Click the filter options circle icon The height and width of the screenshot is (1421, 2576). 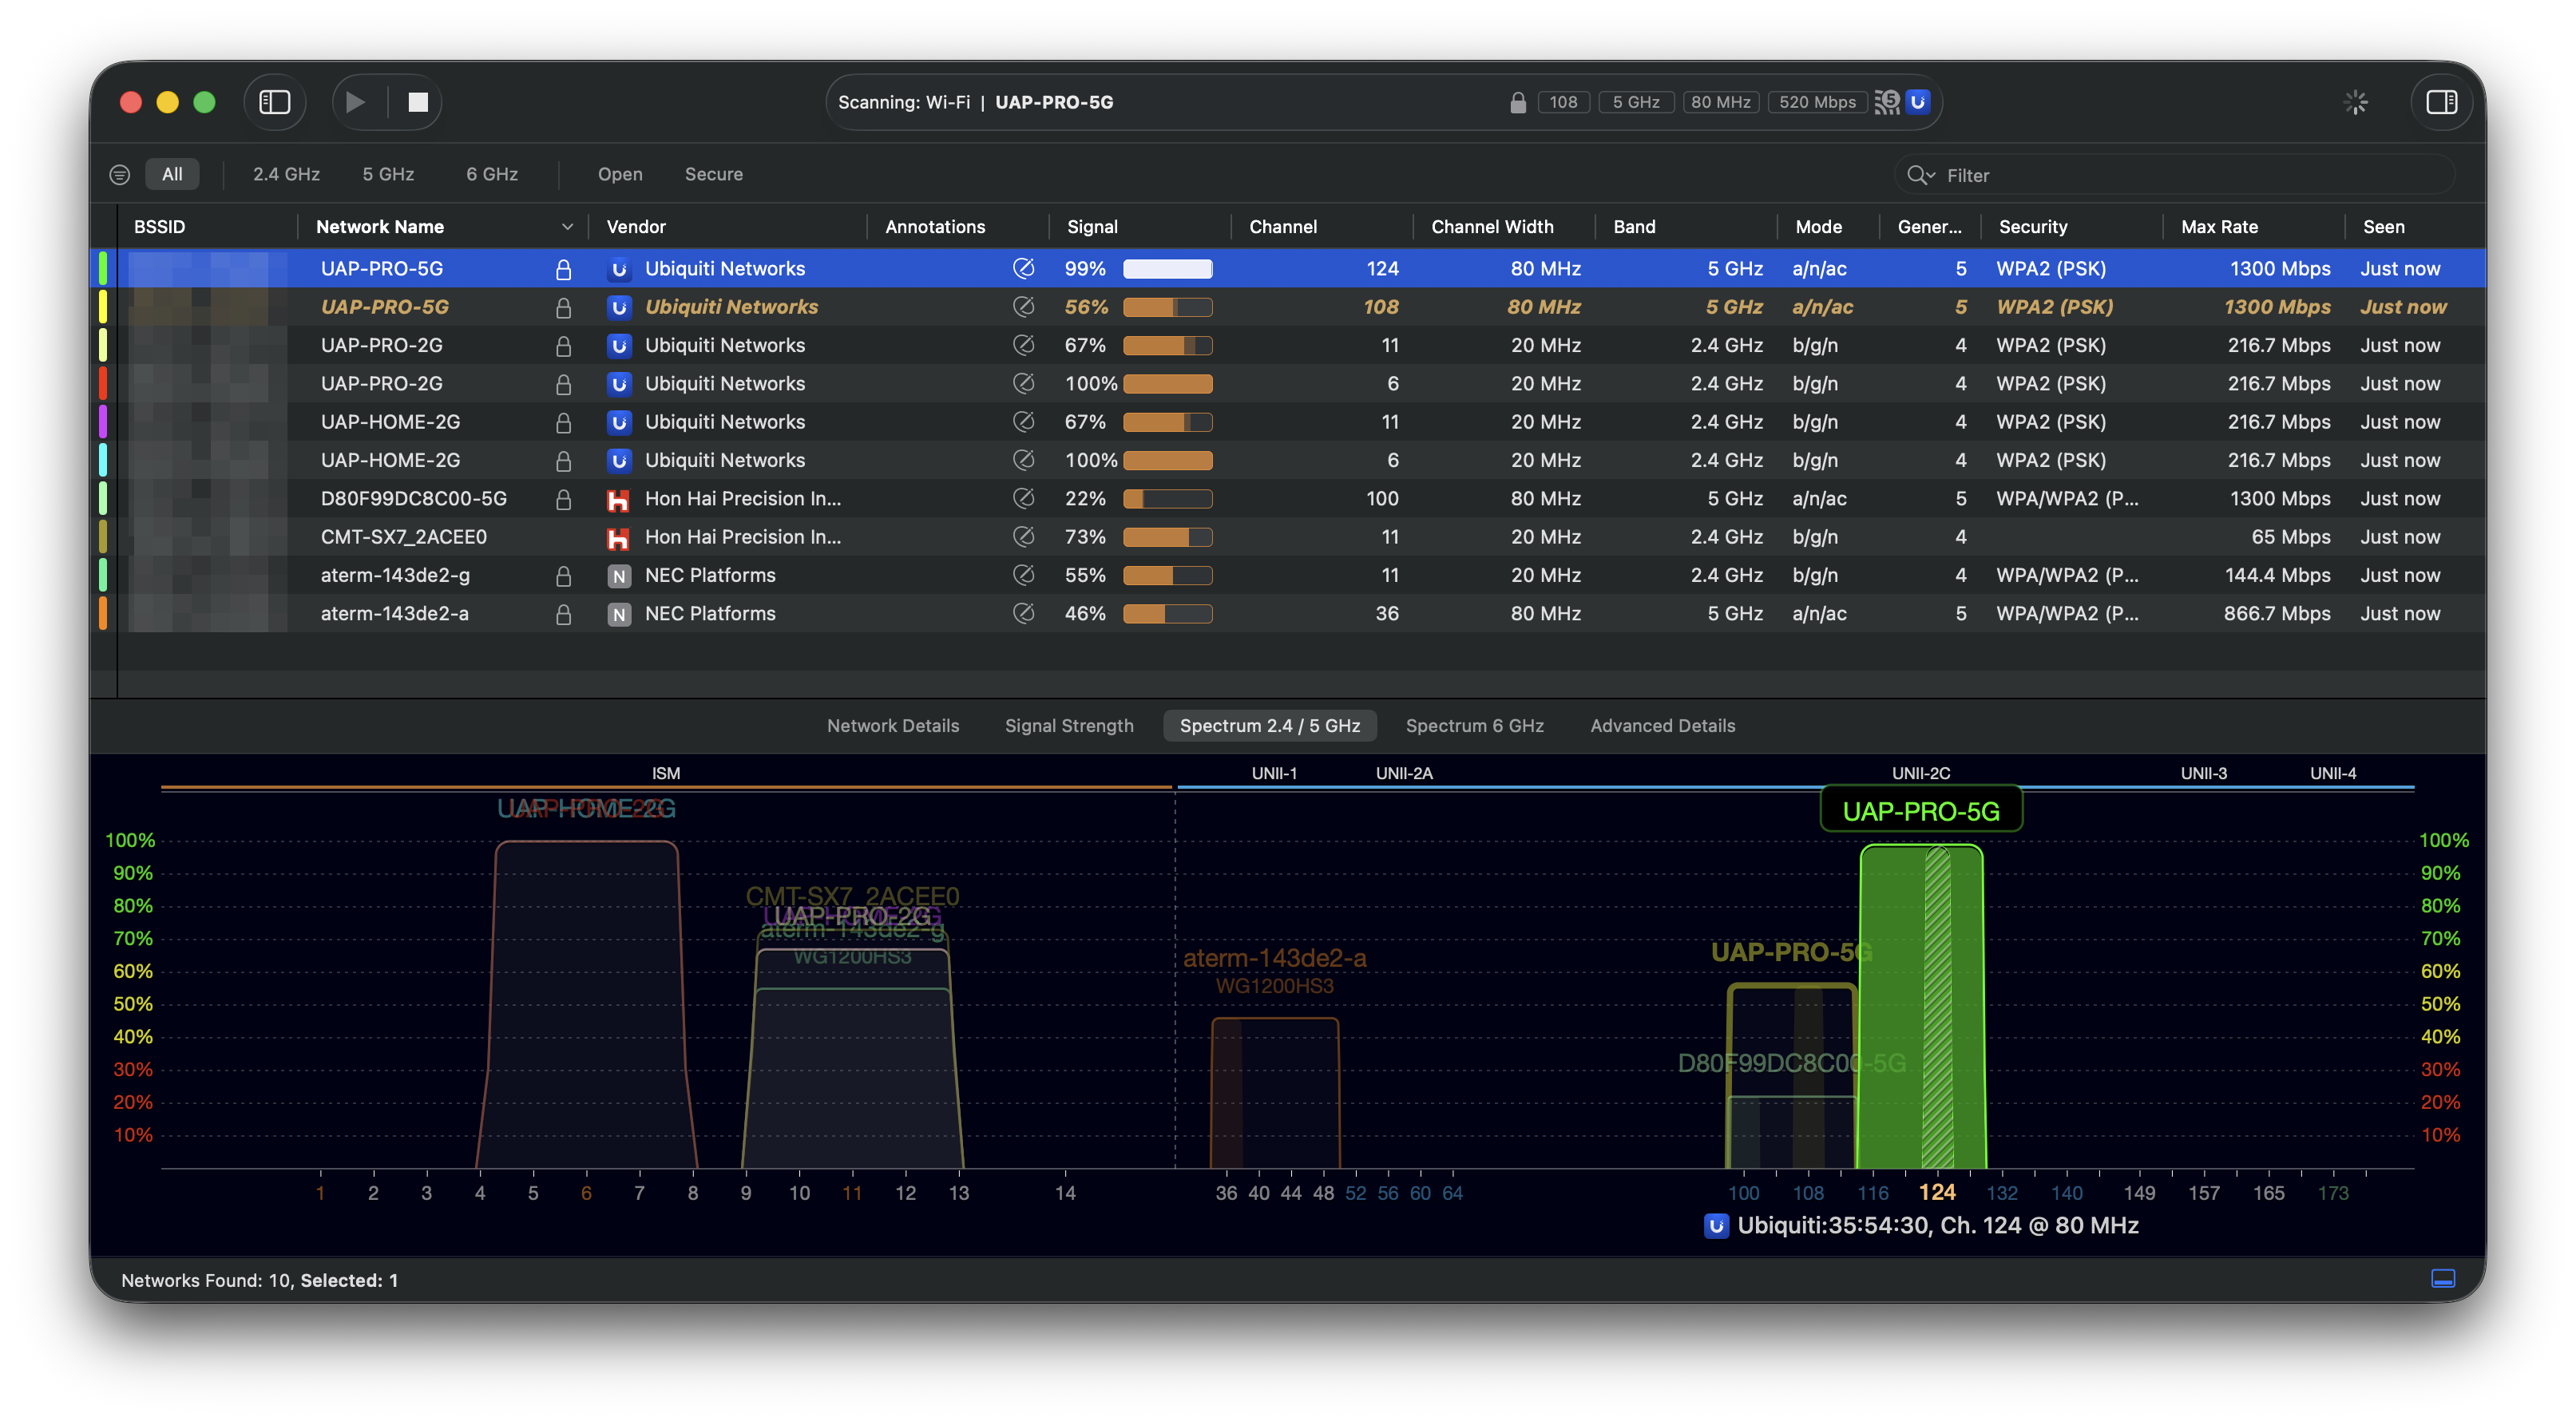(120, 175)
